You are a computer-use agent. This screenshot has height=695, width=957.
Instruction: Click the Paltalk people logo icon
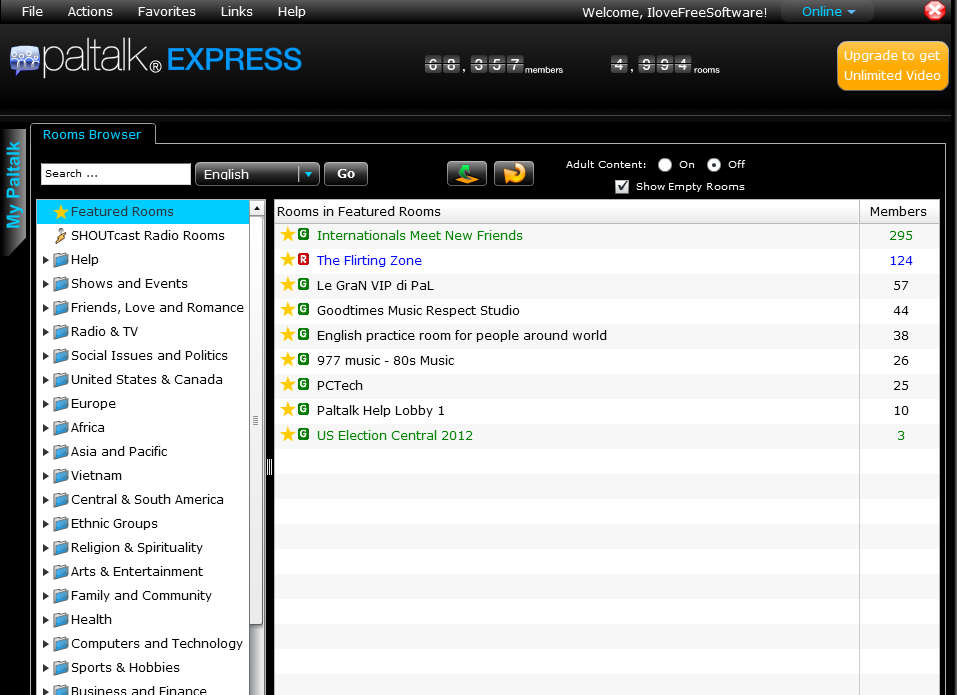point(24,60)
